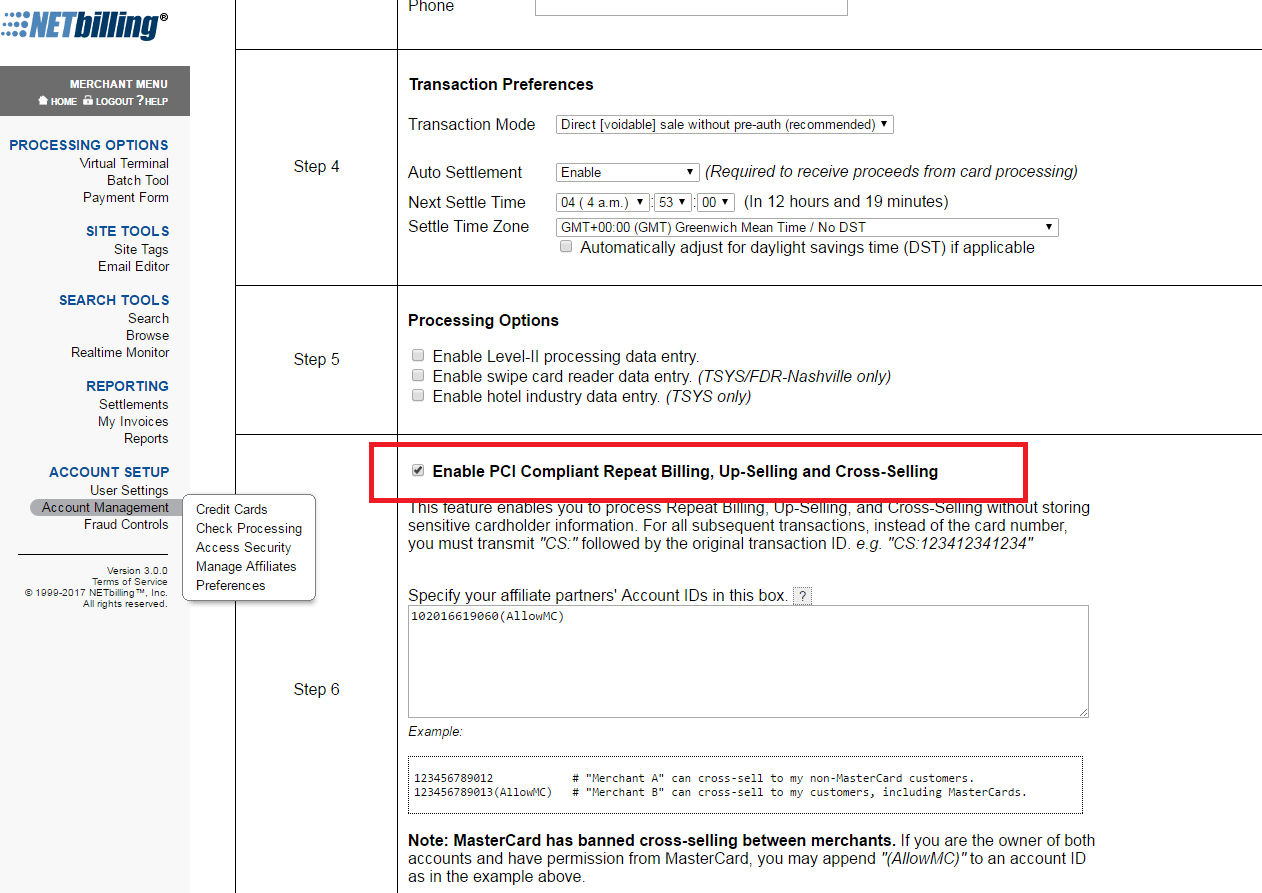Select Manage Affiliates from the submenu
The image size is (1262, 893).
point(246,566)
